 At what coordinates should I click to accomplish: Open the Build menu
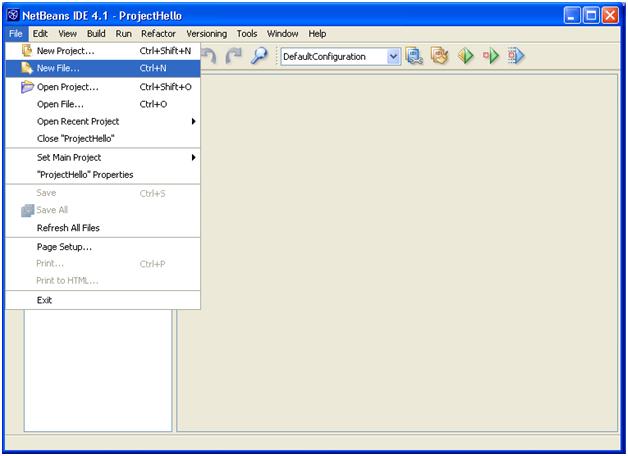click(x=96, y=34)
